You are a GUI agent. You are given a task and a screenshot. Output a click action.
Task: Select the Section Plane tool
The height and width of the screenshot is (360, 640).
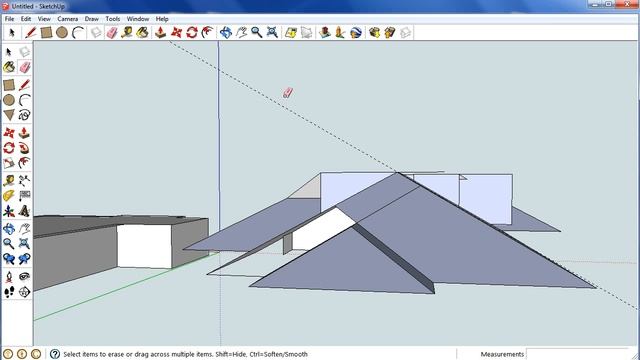24,292
